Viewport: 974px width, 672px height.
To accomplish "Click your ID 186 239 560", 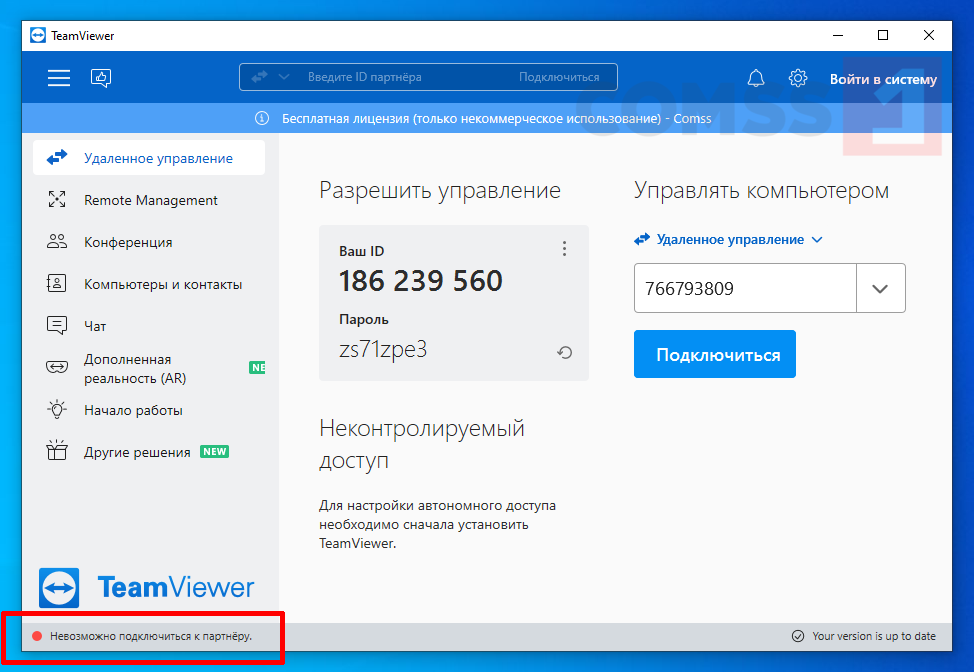I will [421, 281].
